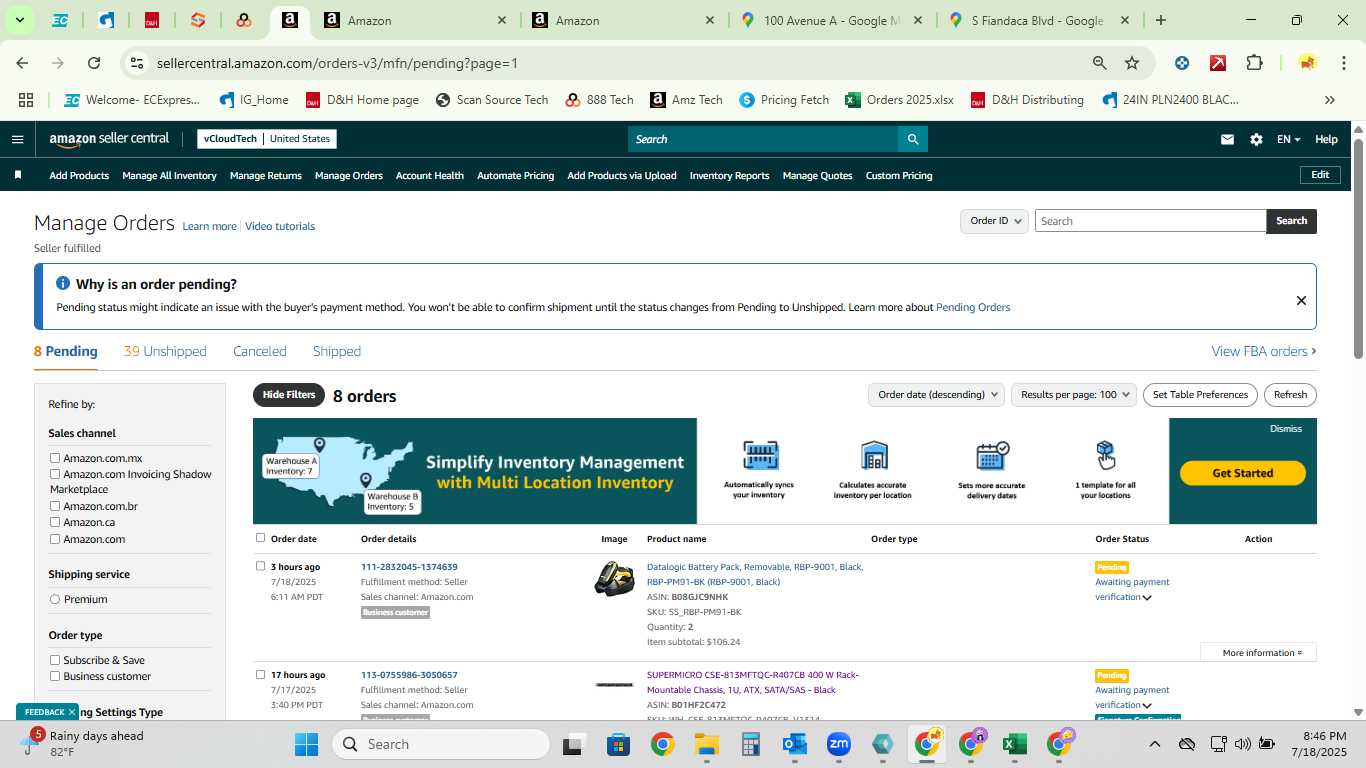
Task: Click the Get Started button in banner
Action: [1243, 473]
